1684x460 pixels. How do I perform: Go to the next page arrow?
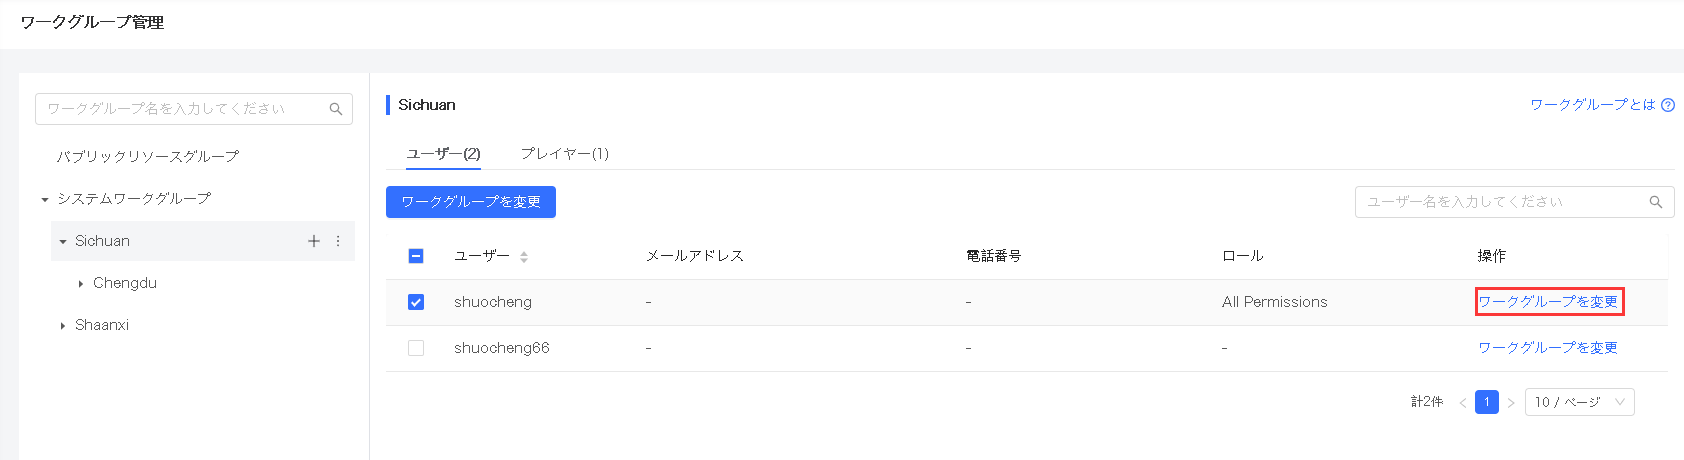click(1511, 403)
